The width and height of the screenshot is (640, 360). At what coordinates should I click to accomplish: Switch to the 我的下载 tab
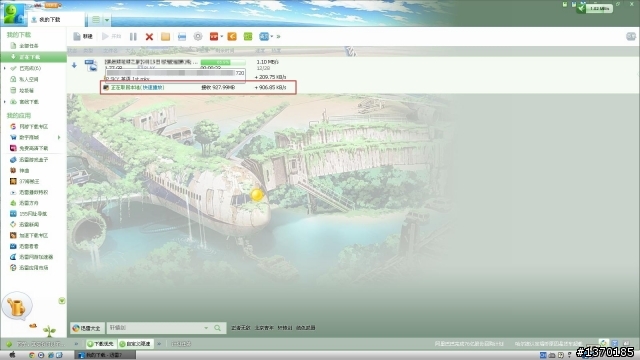[x=56, y=19]
